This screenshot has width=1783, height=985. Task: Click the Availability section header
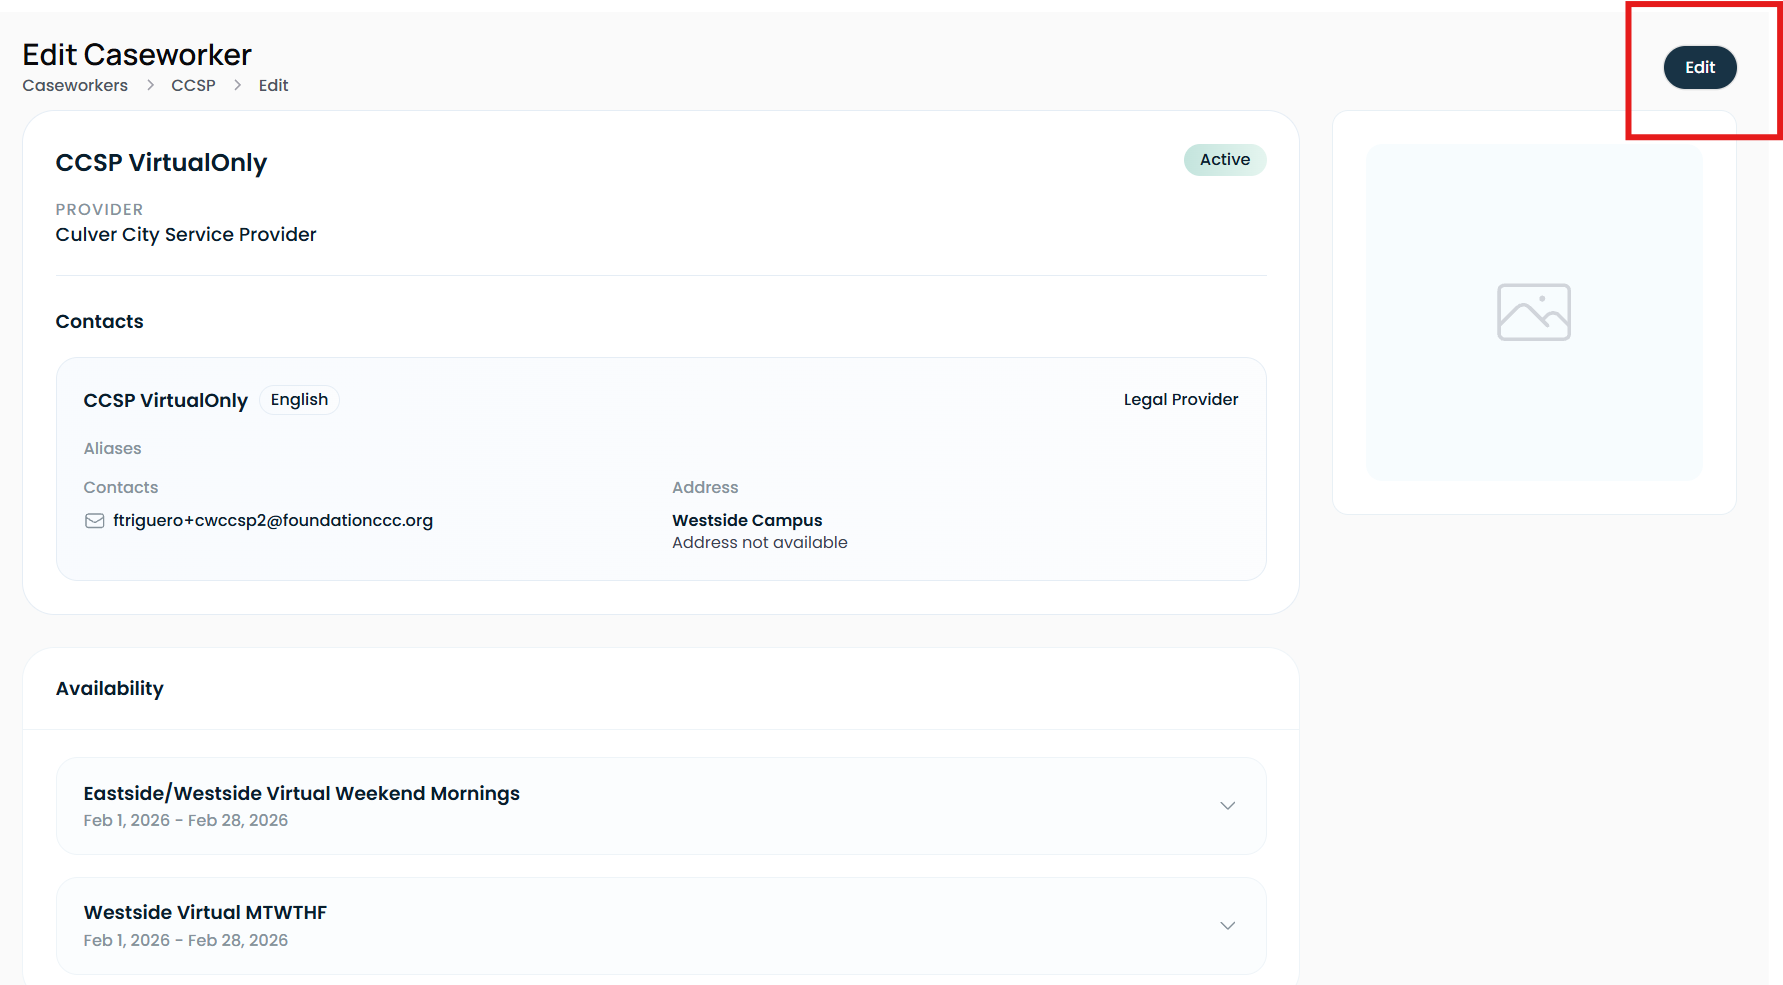pyautogui.click(x=110, y=688)
